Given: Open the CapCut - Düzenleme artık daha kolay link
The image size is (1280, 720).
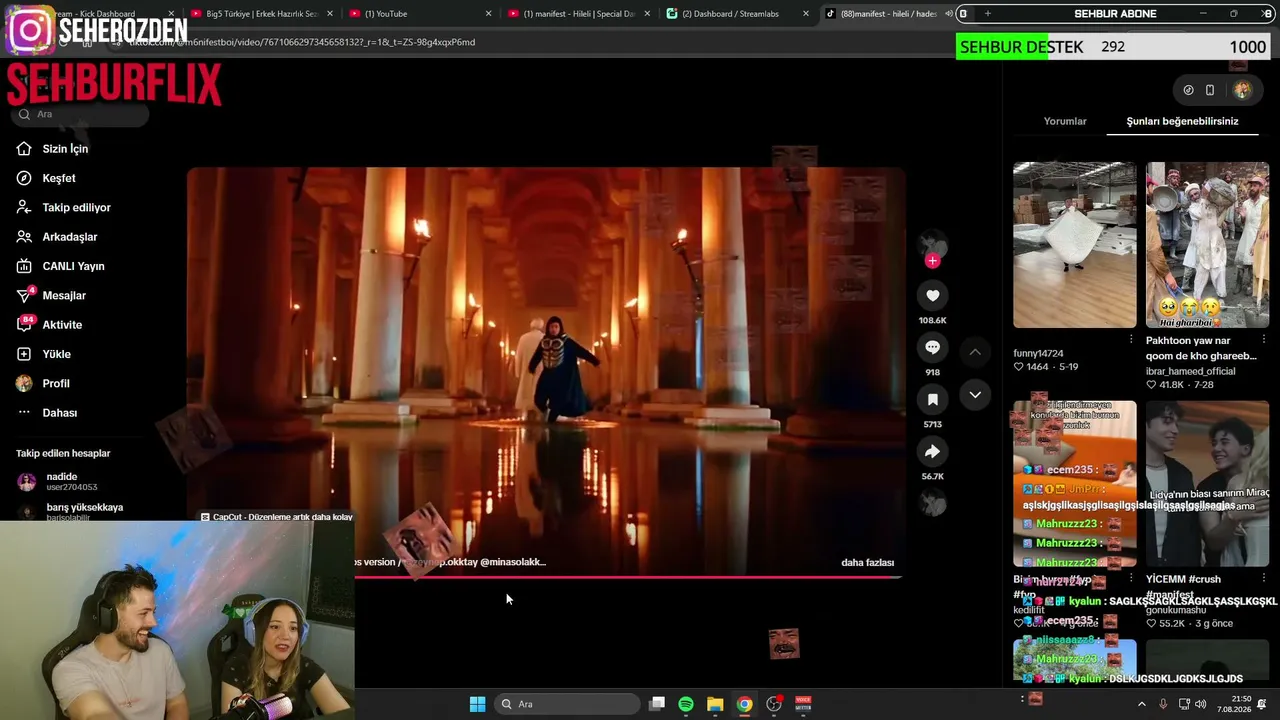Looking at the screenshot, I should pyautogui.click(x=277, y=517).
